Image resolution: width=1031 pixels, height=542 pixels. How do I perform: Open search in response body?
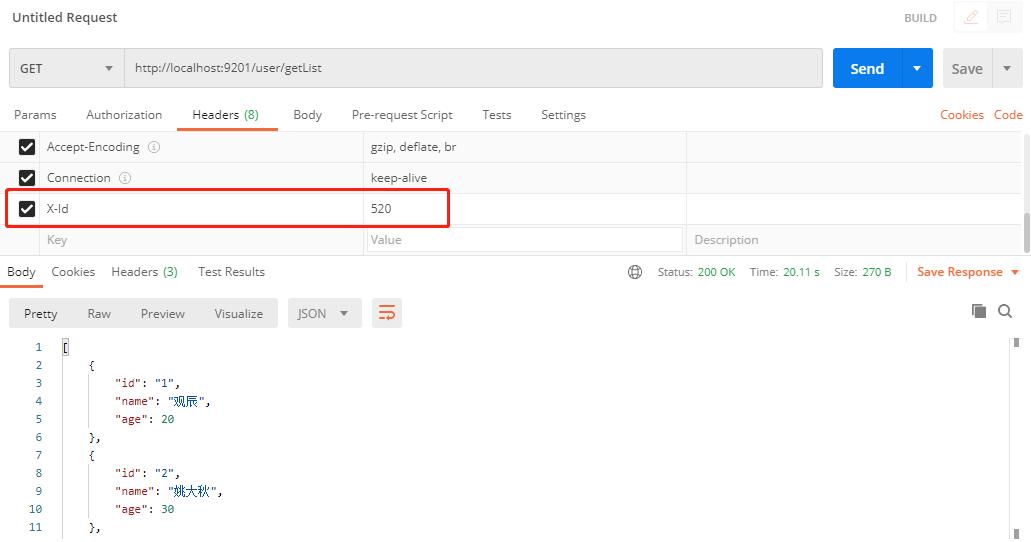pyautogui.click(x=1005, y=311)
